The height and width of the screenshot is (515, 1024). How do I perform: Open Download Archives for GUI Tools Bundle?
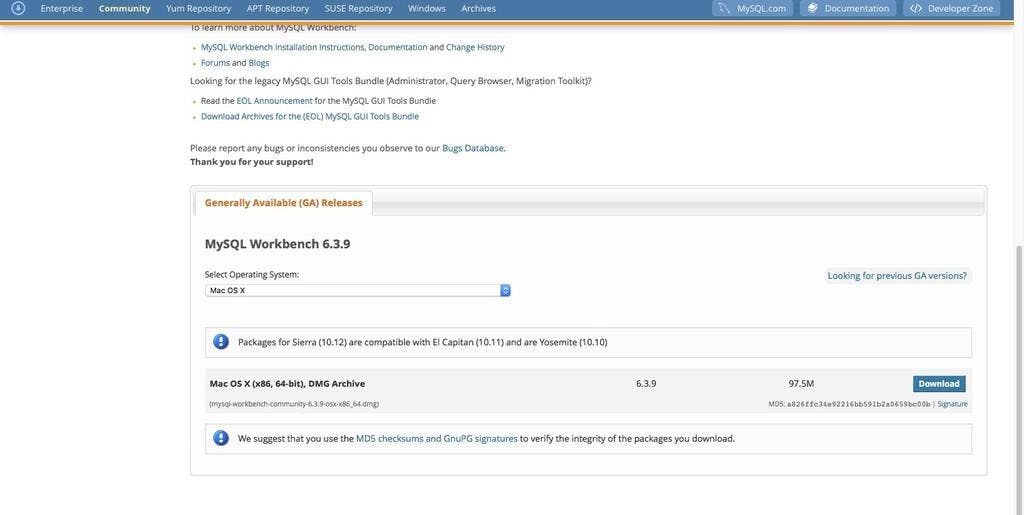click(310, 116)
